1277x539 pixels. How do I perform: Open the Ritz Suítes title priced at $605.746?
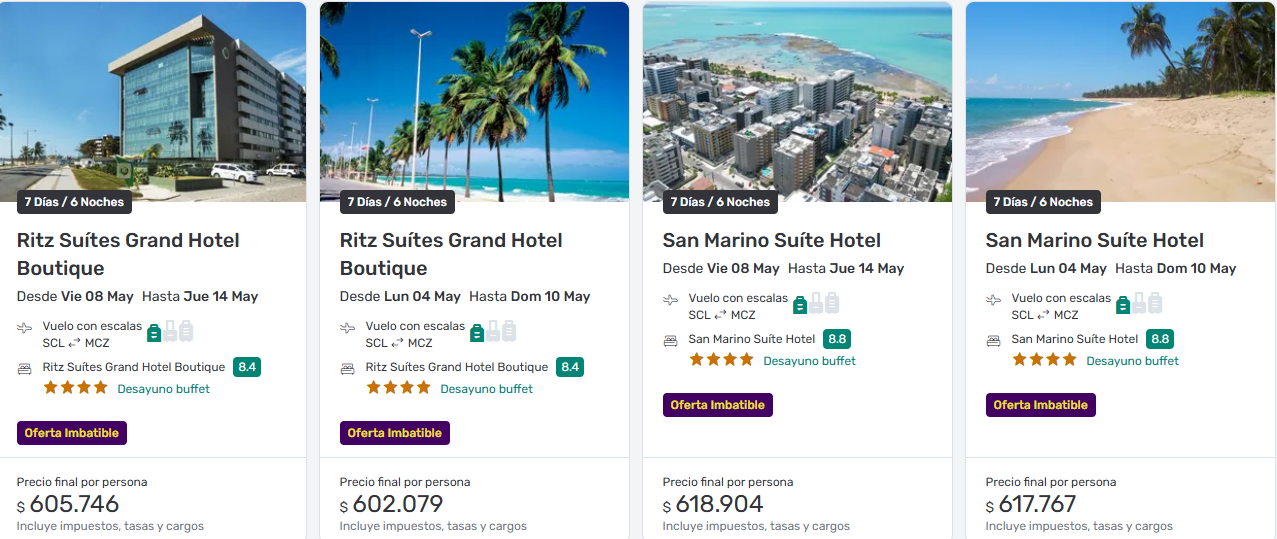click(128, 254)
